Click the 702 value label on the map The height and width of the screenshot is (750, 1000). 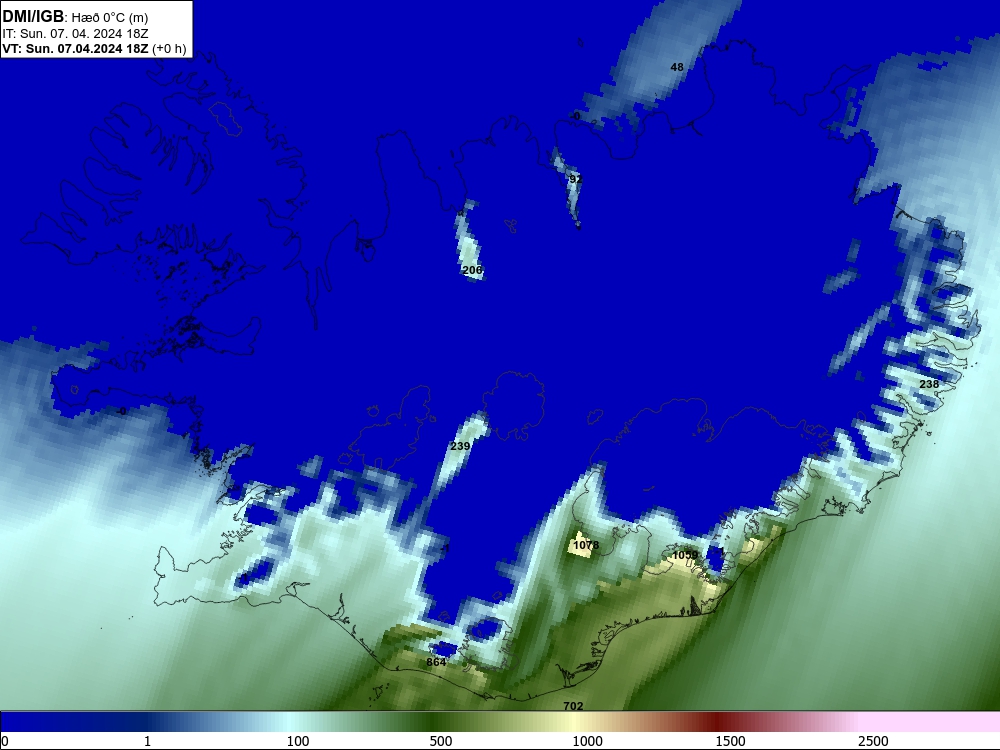(573, 706)
